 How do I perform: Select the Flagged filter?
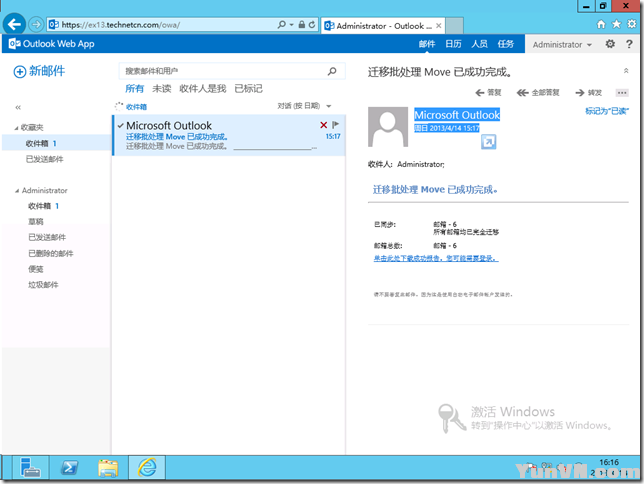pyautogui.click(x=248, y=88)
